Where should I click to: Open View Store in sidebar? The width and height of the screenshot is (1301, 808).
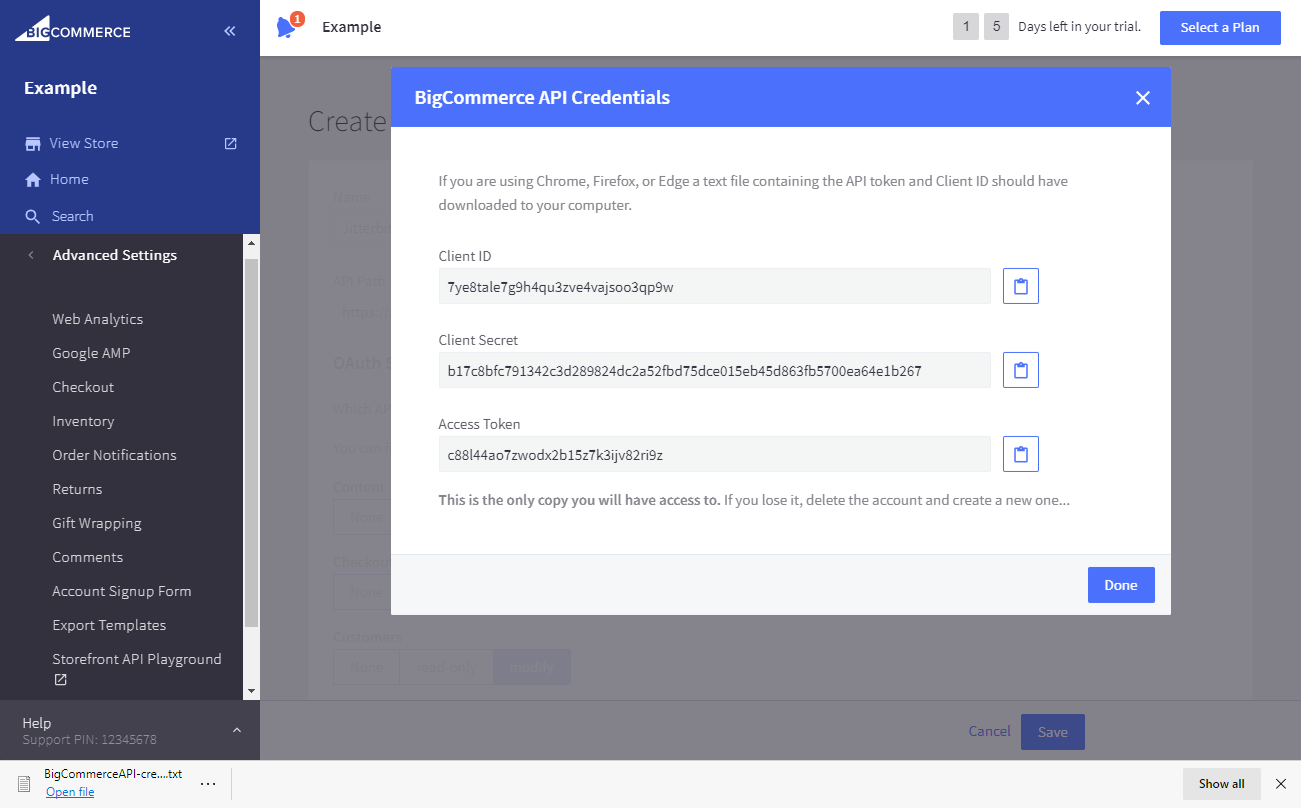pyautogui.click(x=84, y=143)
